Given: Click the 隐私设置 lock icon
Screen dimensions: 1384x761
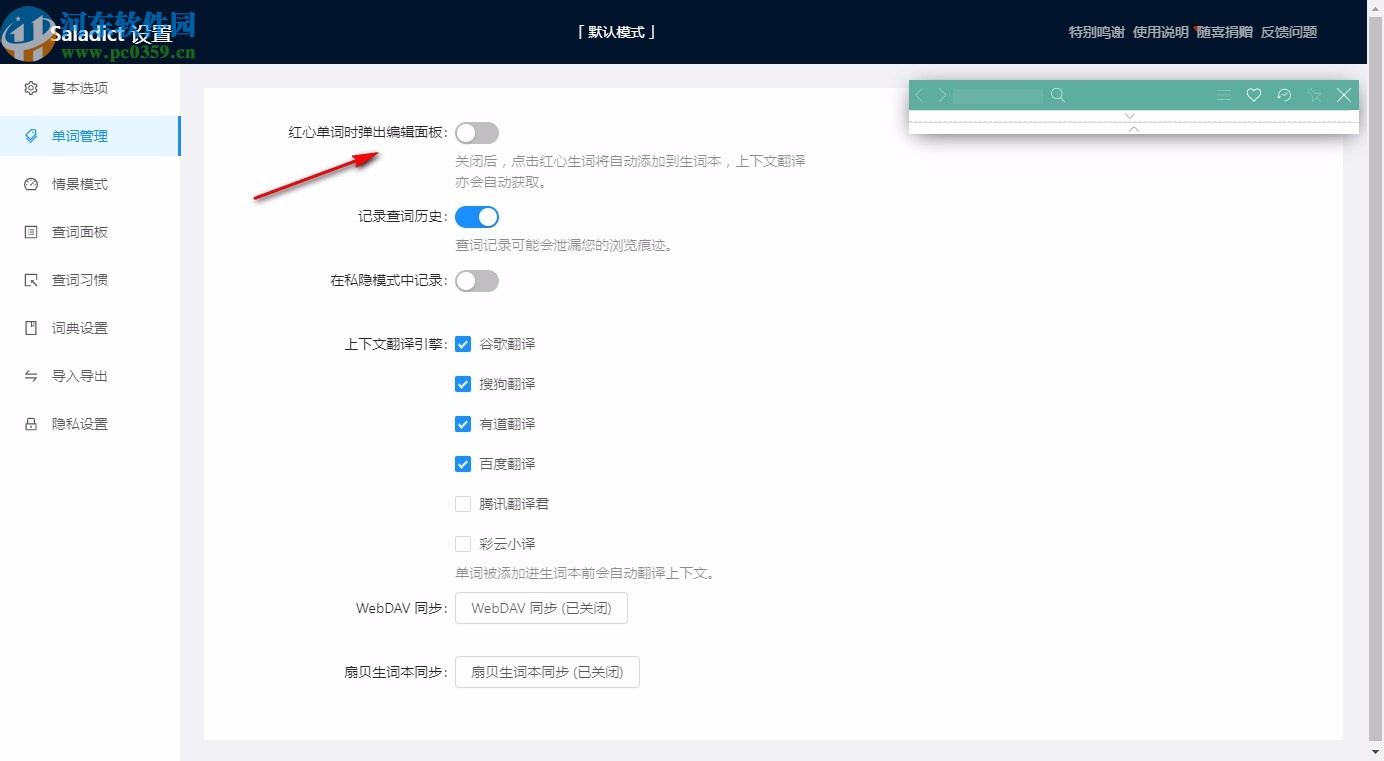Looking at the screenshot, I should 30,423.
